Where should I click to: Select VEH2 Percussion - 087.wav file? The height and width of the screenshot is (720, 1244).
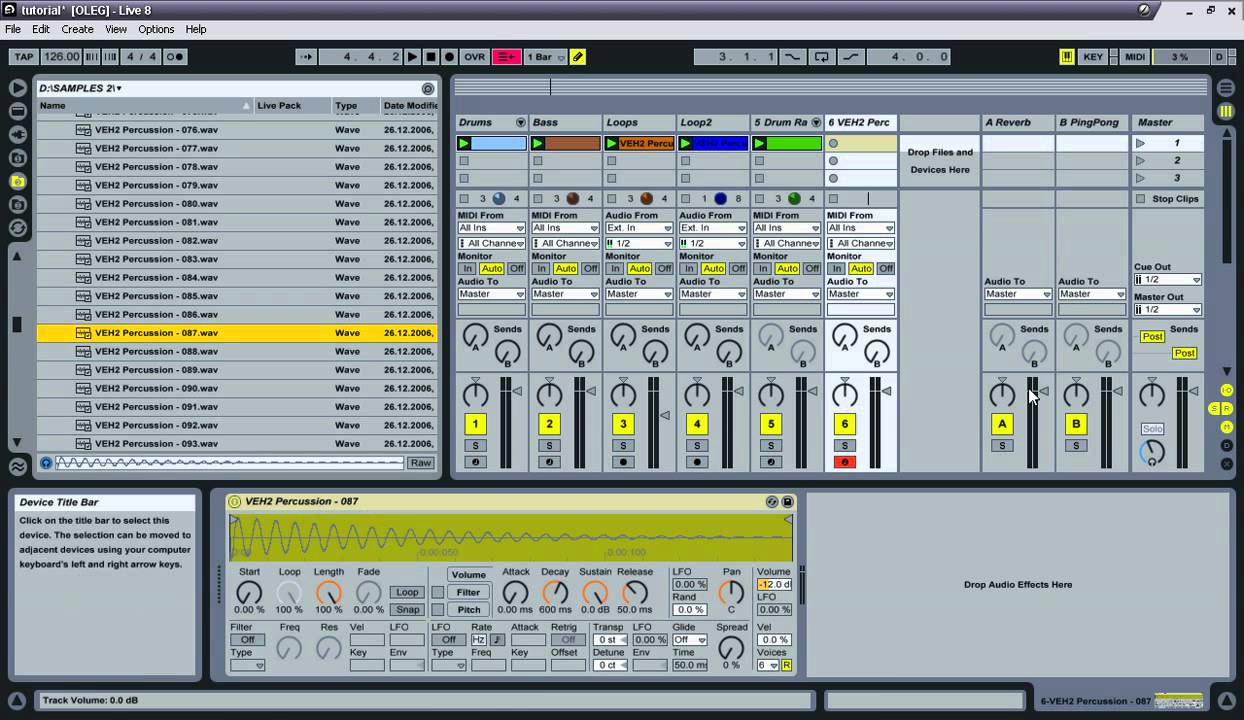point(237,333)
